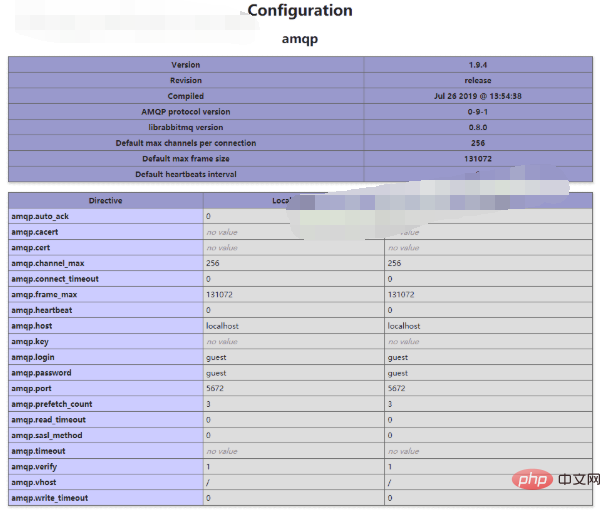Viewport: 611px width, 512px height.
Task: Click Default max channels per connection label
Action: (x=185, y=143)
